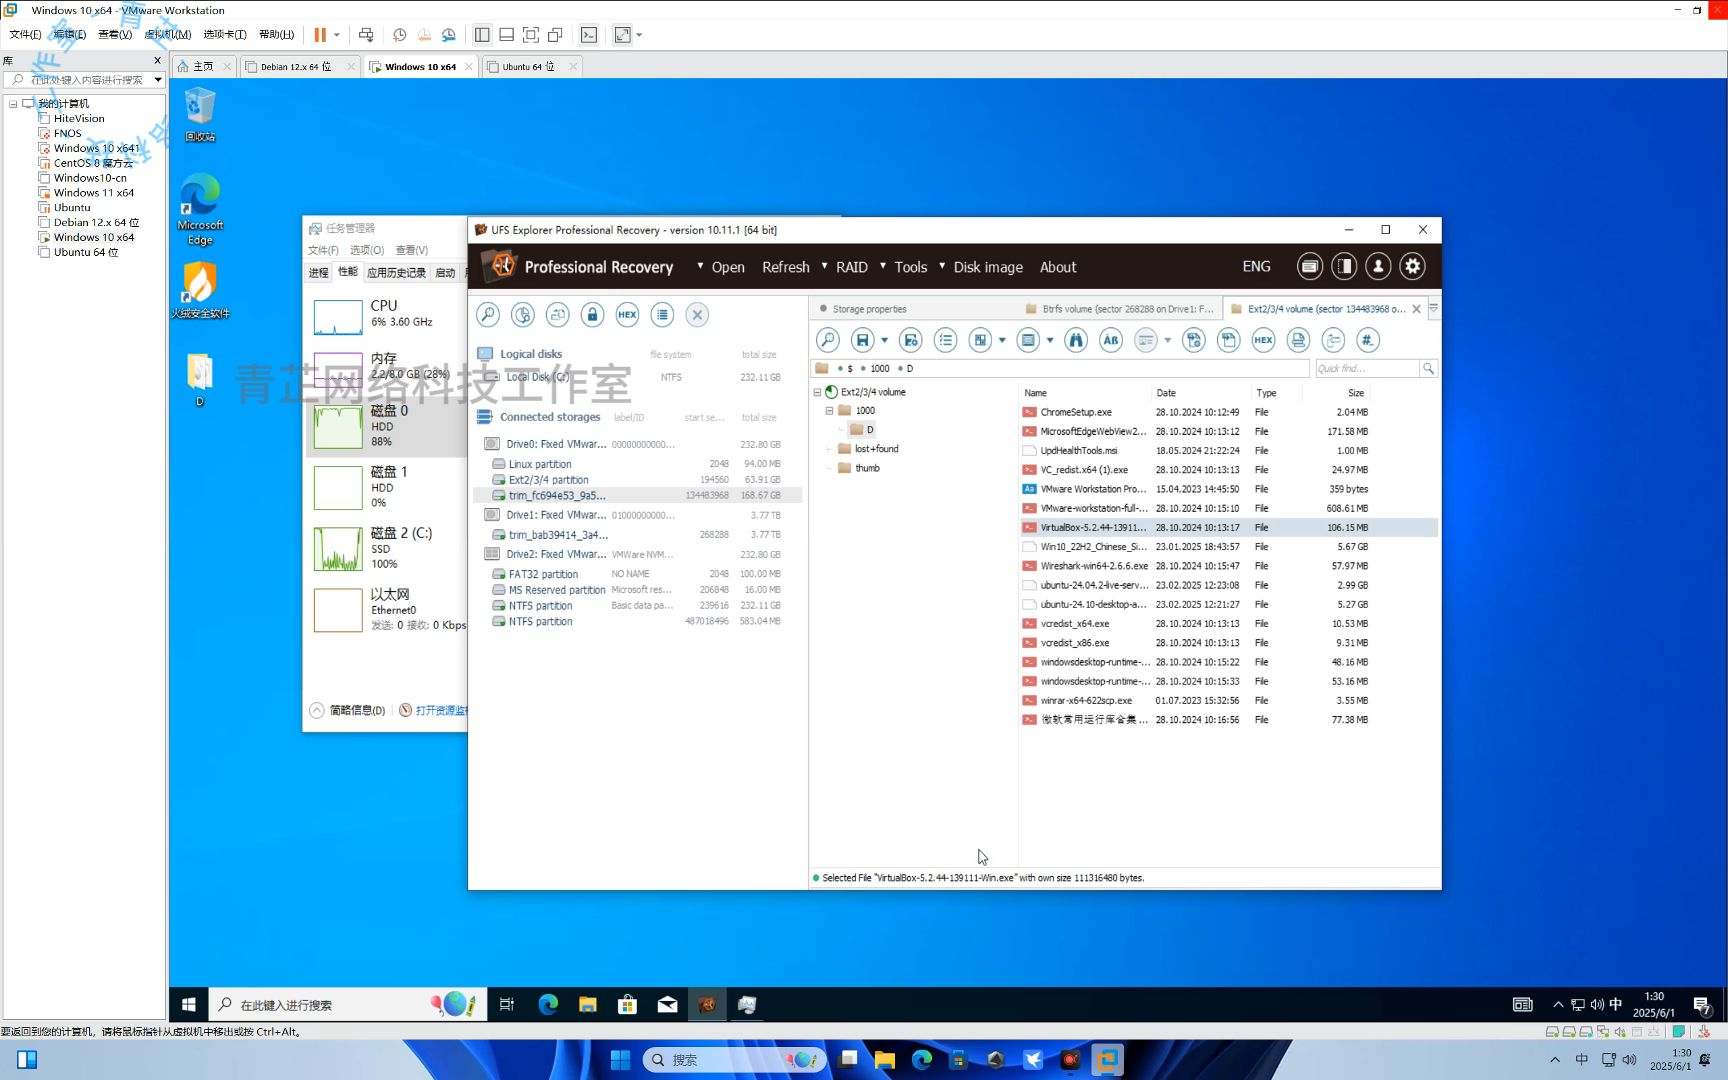Click the HEX icon in the explorer file toolbar

click(1264, 340)
